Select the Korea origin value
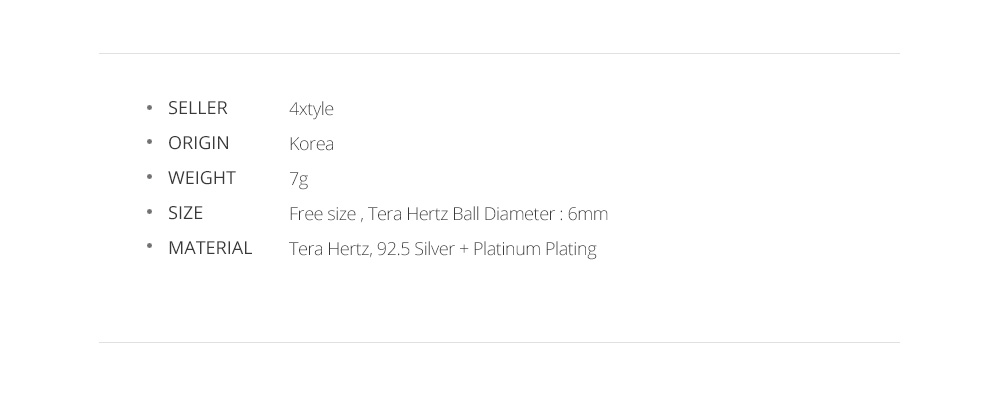The width and height of the screenshot is (1000, 399). coord(311,143)
